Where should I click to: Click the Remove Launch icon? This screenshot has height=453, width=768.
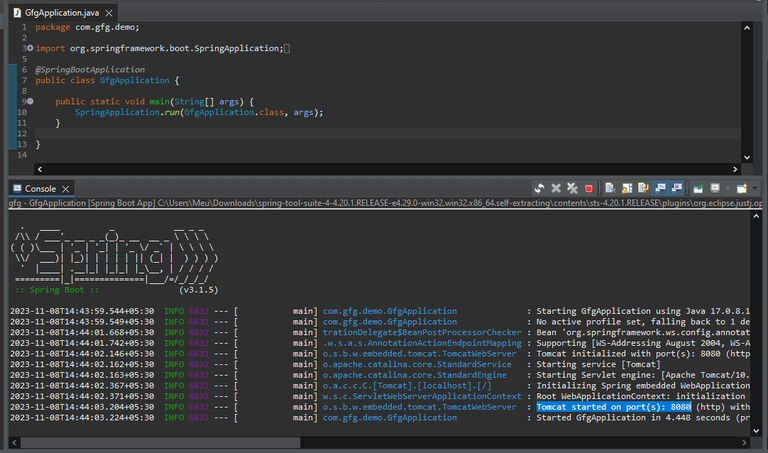pyautogui.click(x=556, y=188)
